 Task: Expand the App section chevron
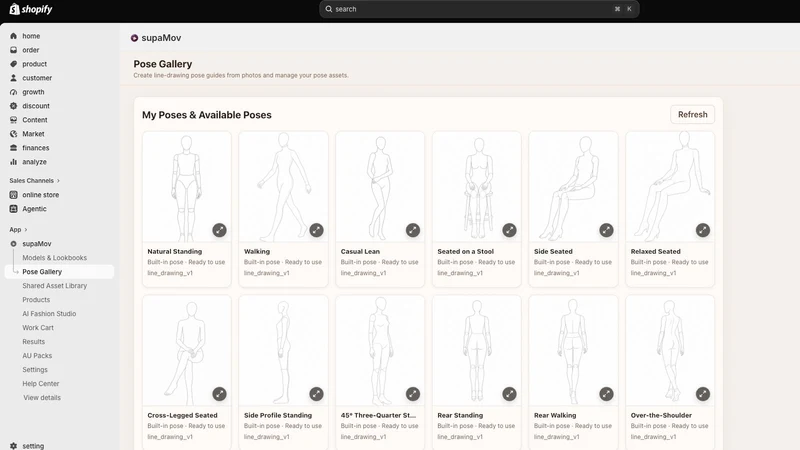pyautogui.click(x=26, y=230)
